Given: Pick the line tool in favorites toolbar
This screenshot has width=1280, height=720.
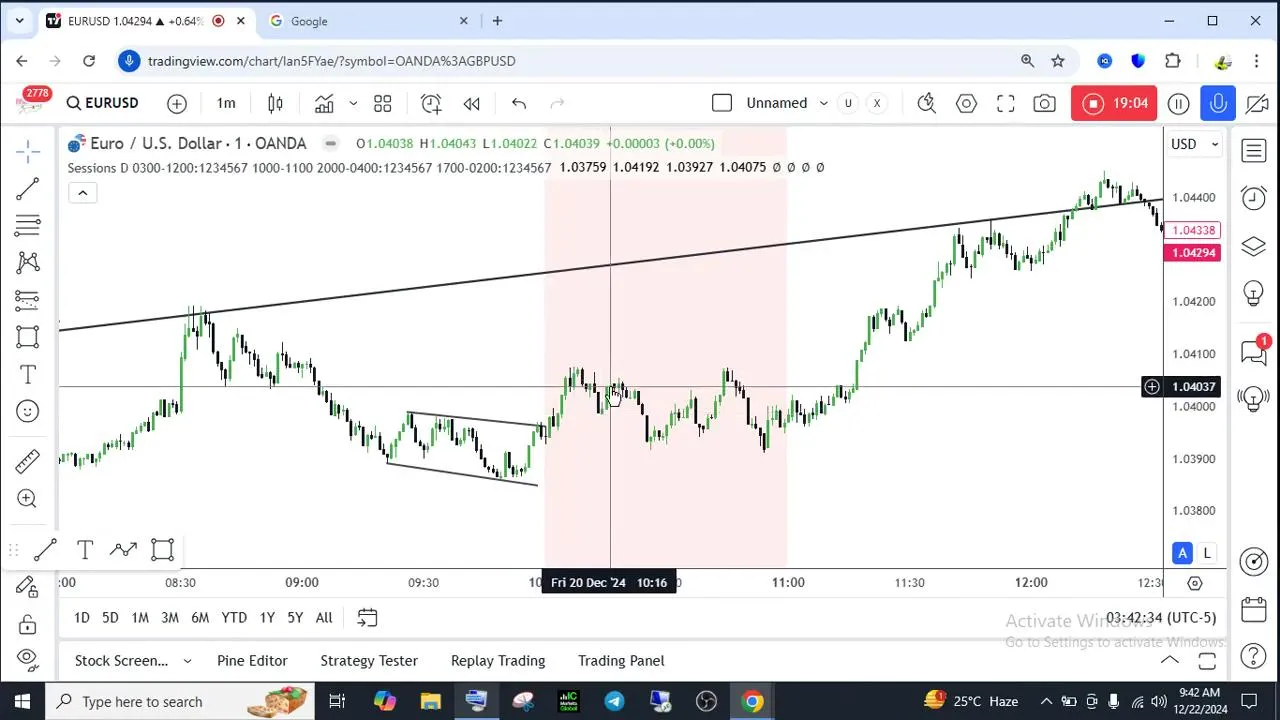Looking at the screenshot, I should click(x=45, y=549).
